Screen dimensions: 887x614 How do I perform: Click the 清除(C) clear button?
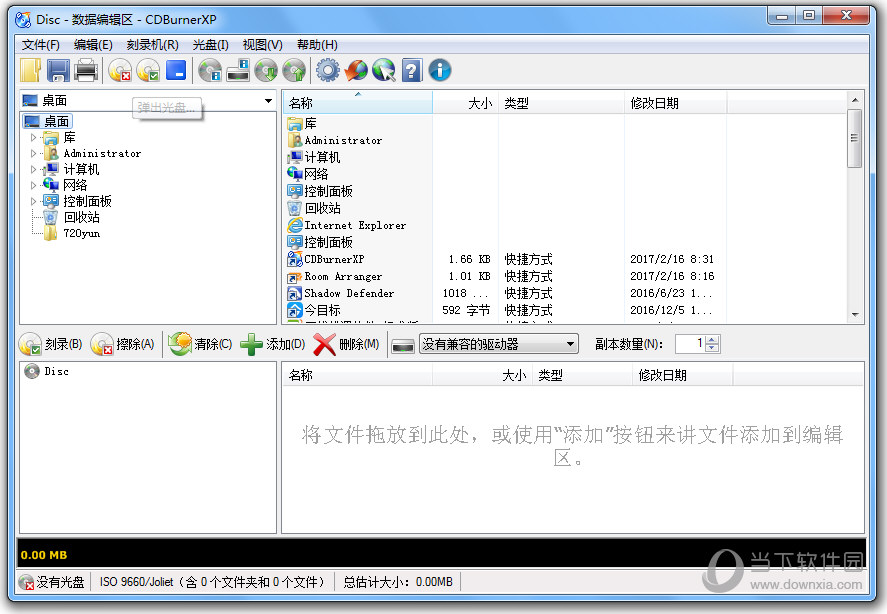coord(201,344)
